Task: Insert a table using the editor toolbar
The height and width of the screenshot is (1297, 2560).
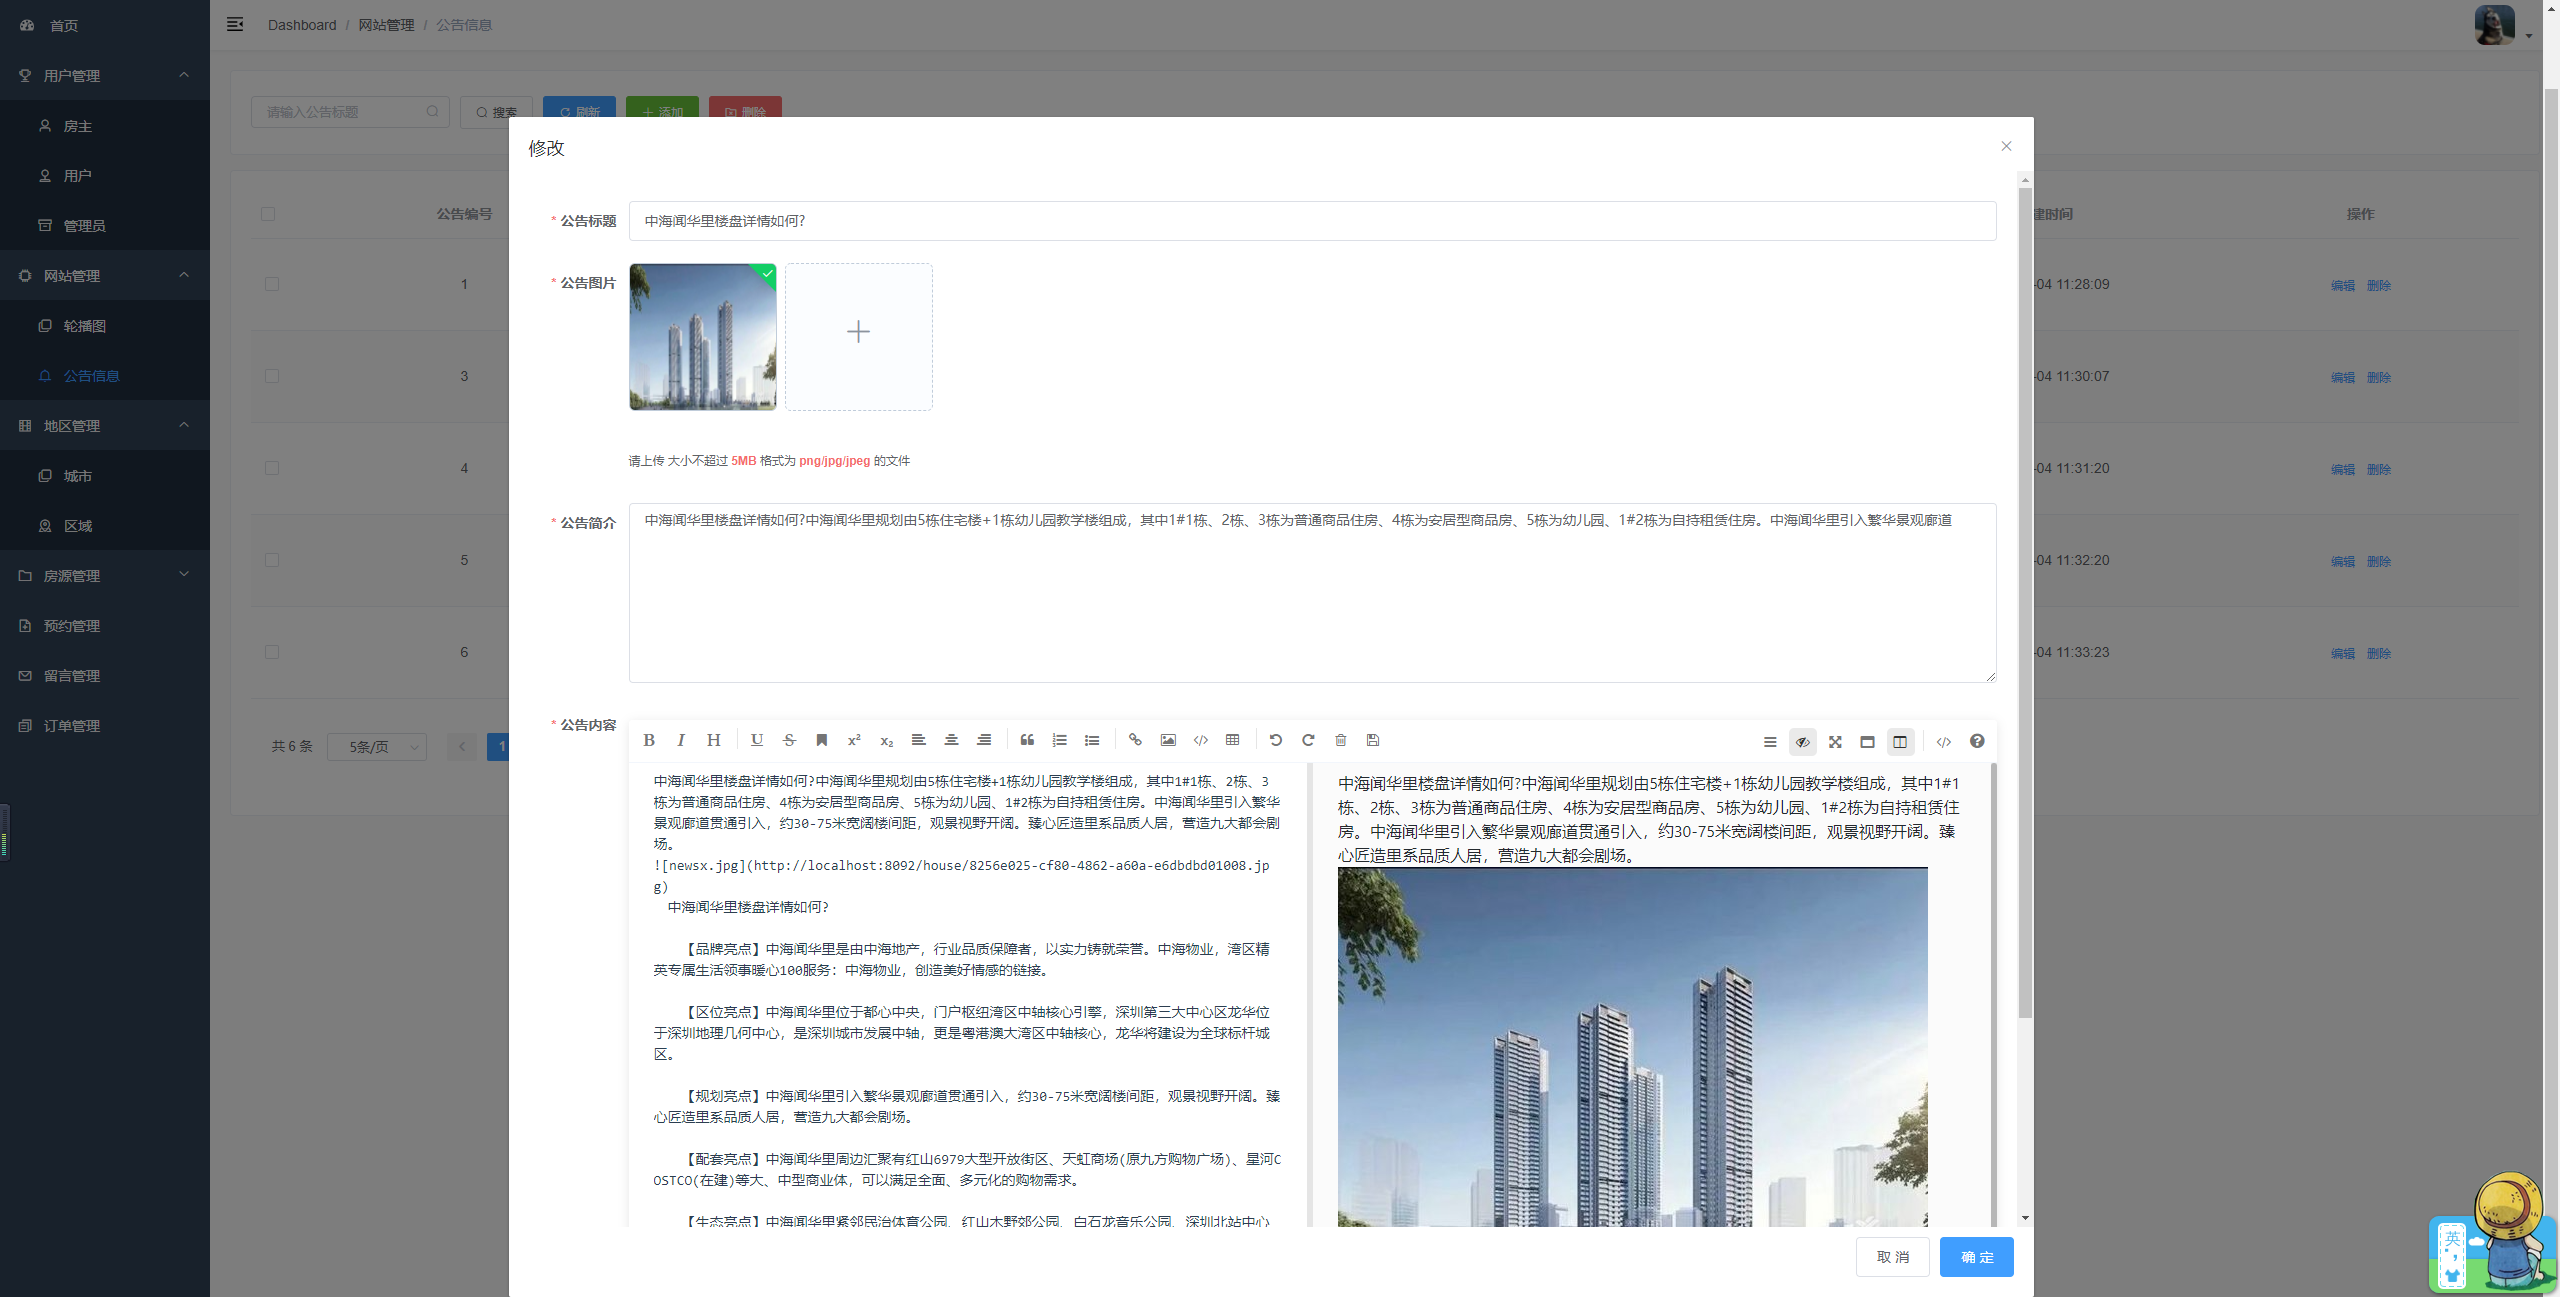Action: 1232,740
